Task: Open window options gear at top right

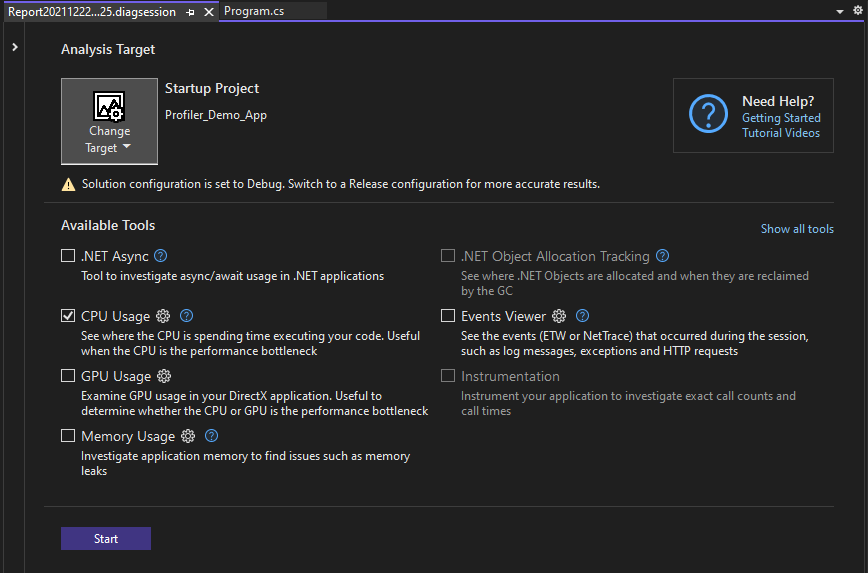Action: point(857,11)
